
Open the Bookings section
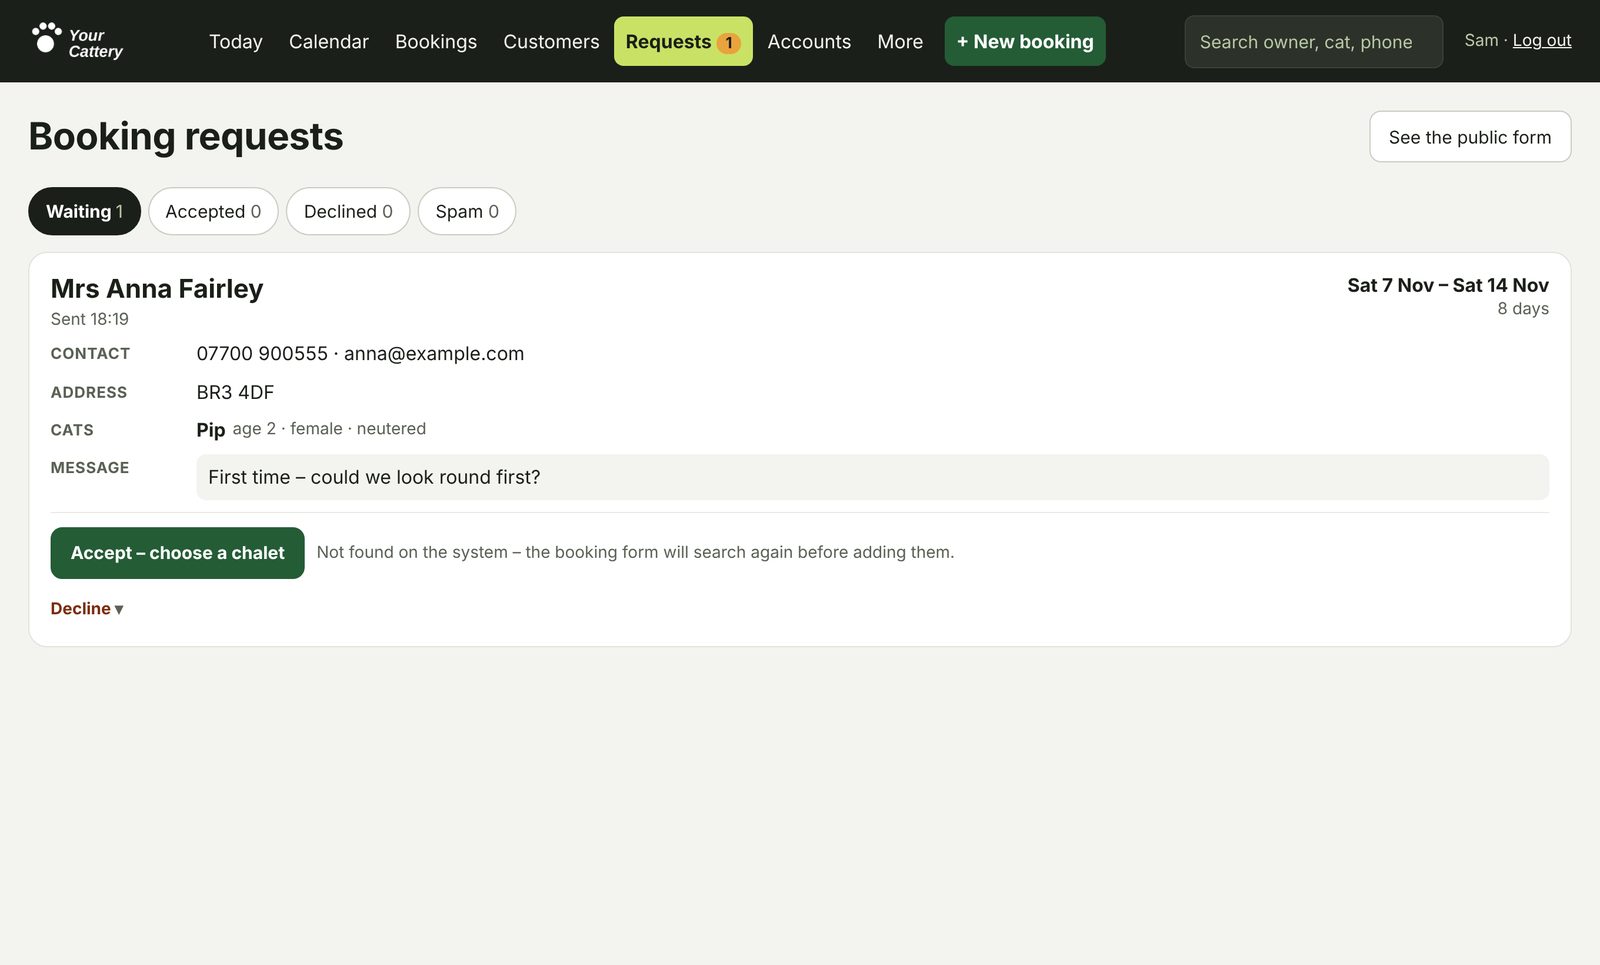436,41
